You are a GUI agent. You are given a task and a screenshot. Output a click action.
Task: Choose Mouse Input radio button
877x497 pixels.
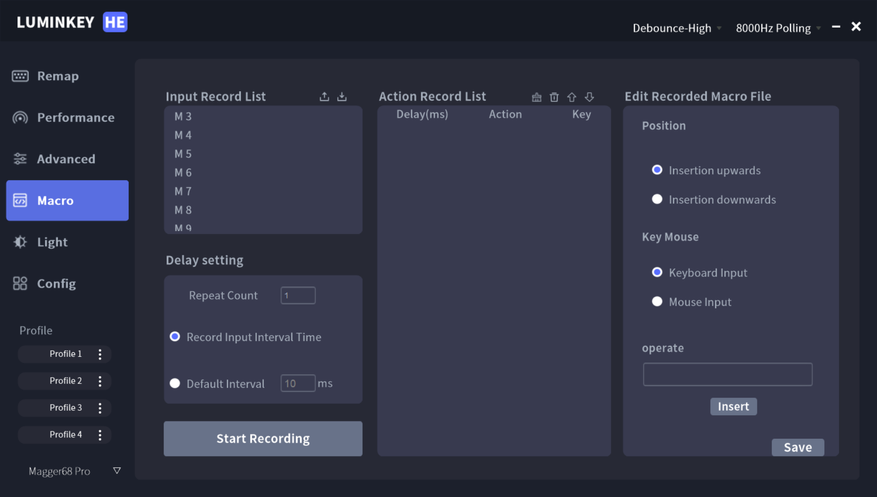click(657, 301)
